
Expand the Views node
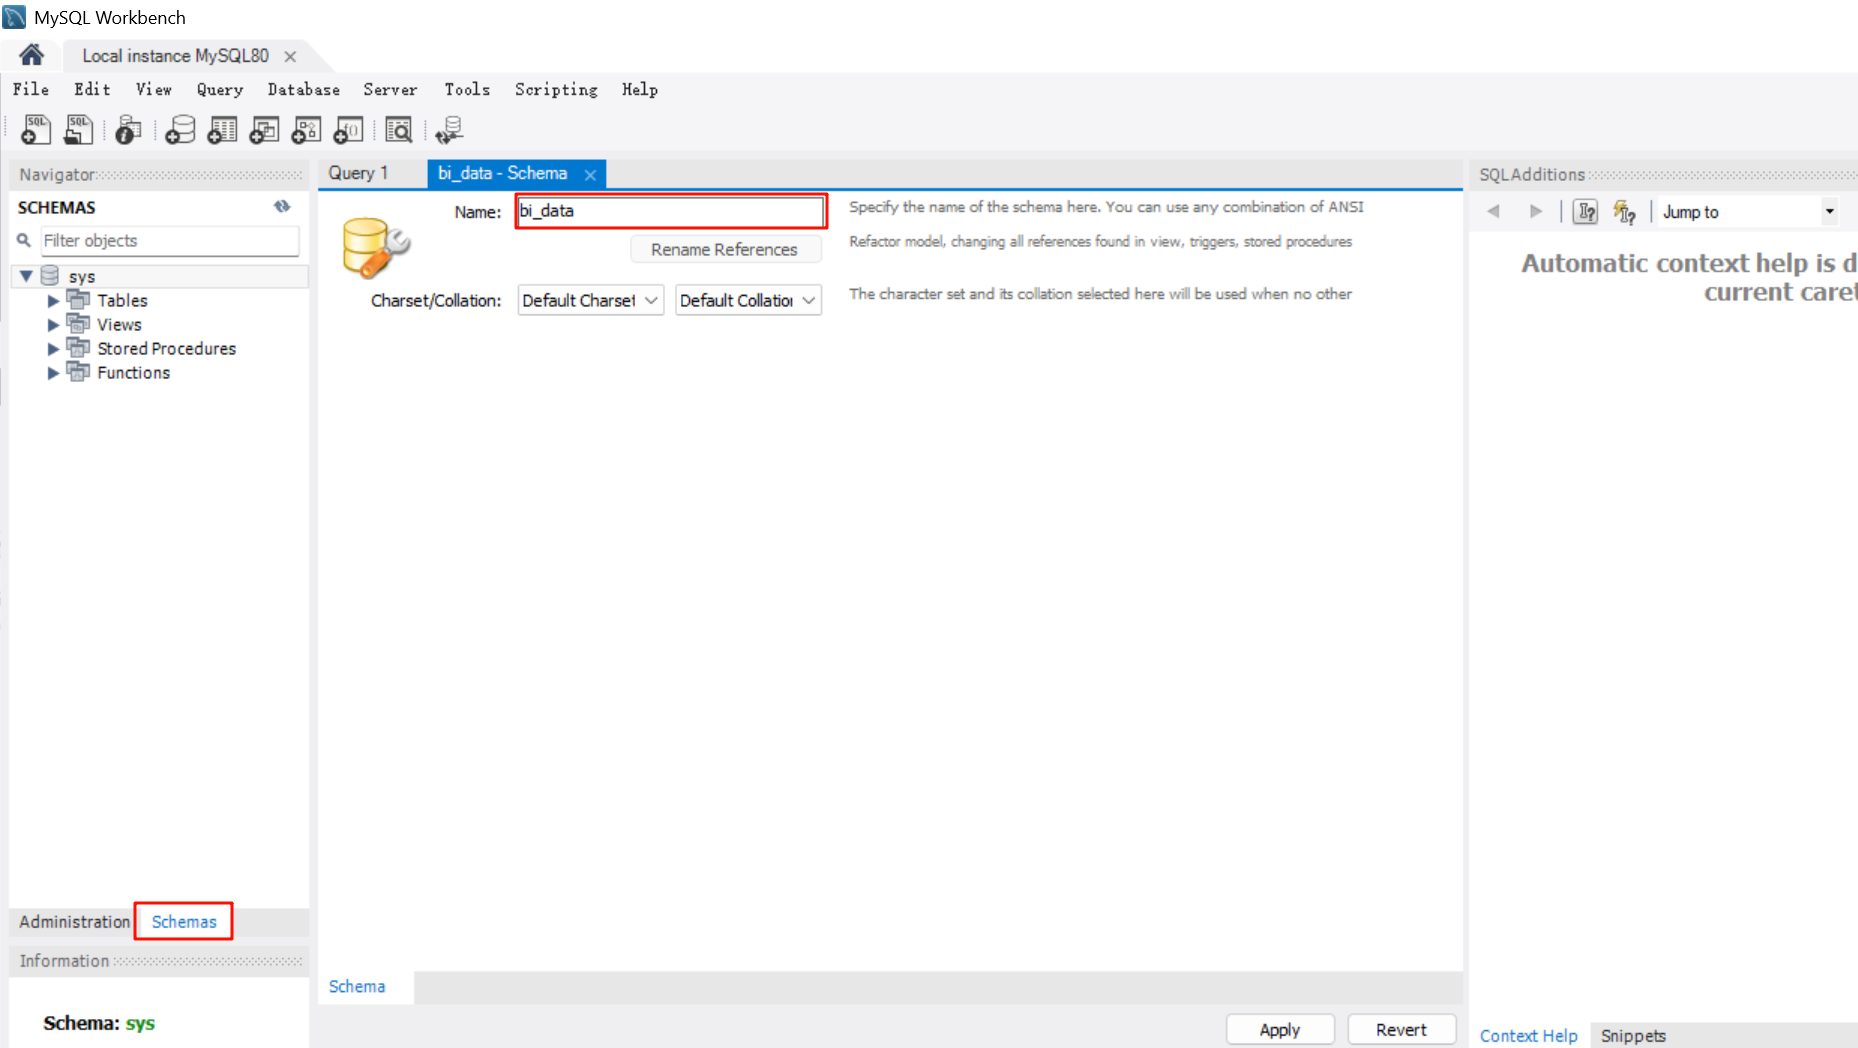point(53,324)
